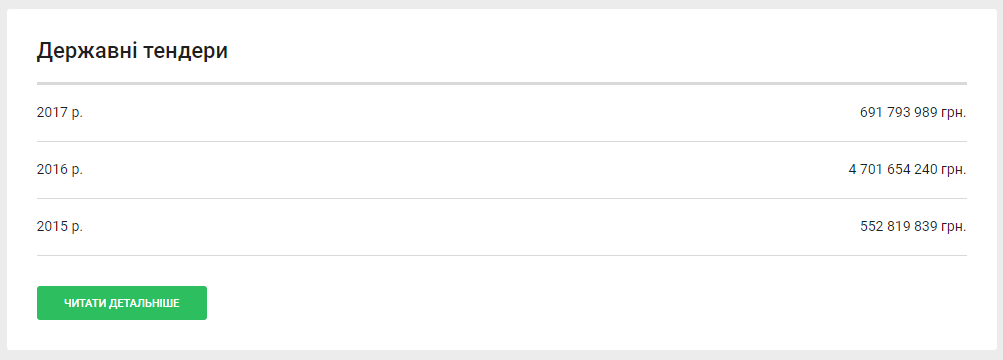The height and width of the screenshot is (360, 1003).
Task: Click the divider between 2017 and 2016 rows
Action: [x=502, y=141]
